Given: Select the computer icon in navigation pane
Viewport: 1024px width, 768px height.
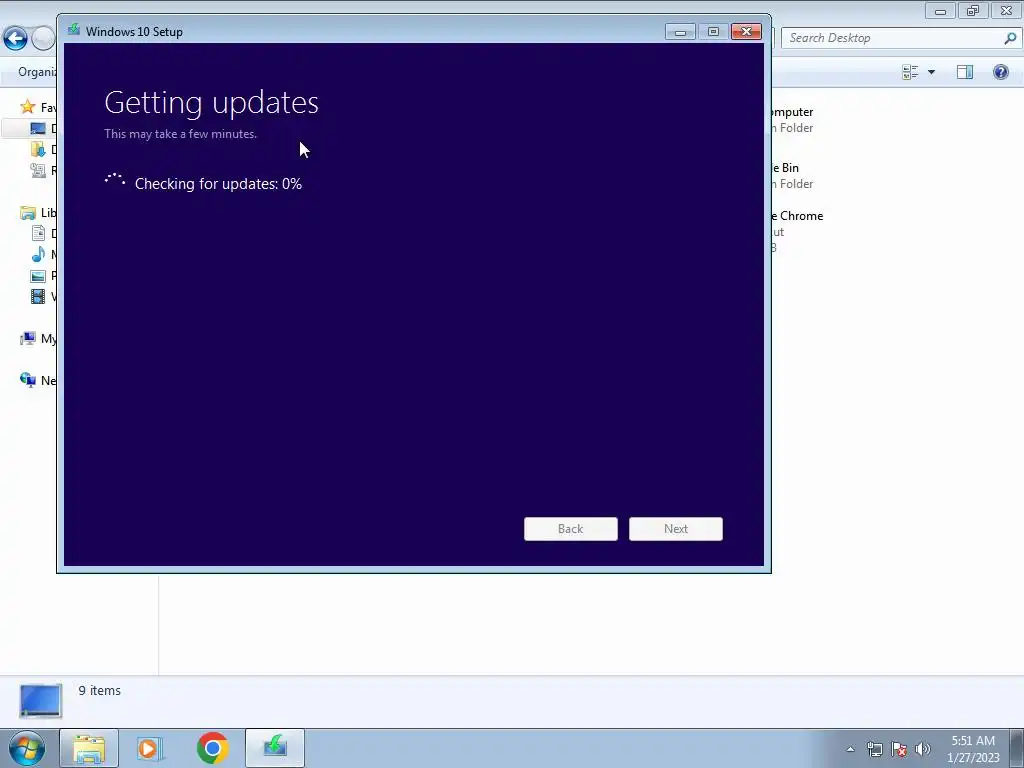Looking at the screenshot, I should pos(27,338).
